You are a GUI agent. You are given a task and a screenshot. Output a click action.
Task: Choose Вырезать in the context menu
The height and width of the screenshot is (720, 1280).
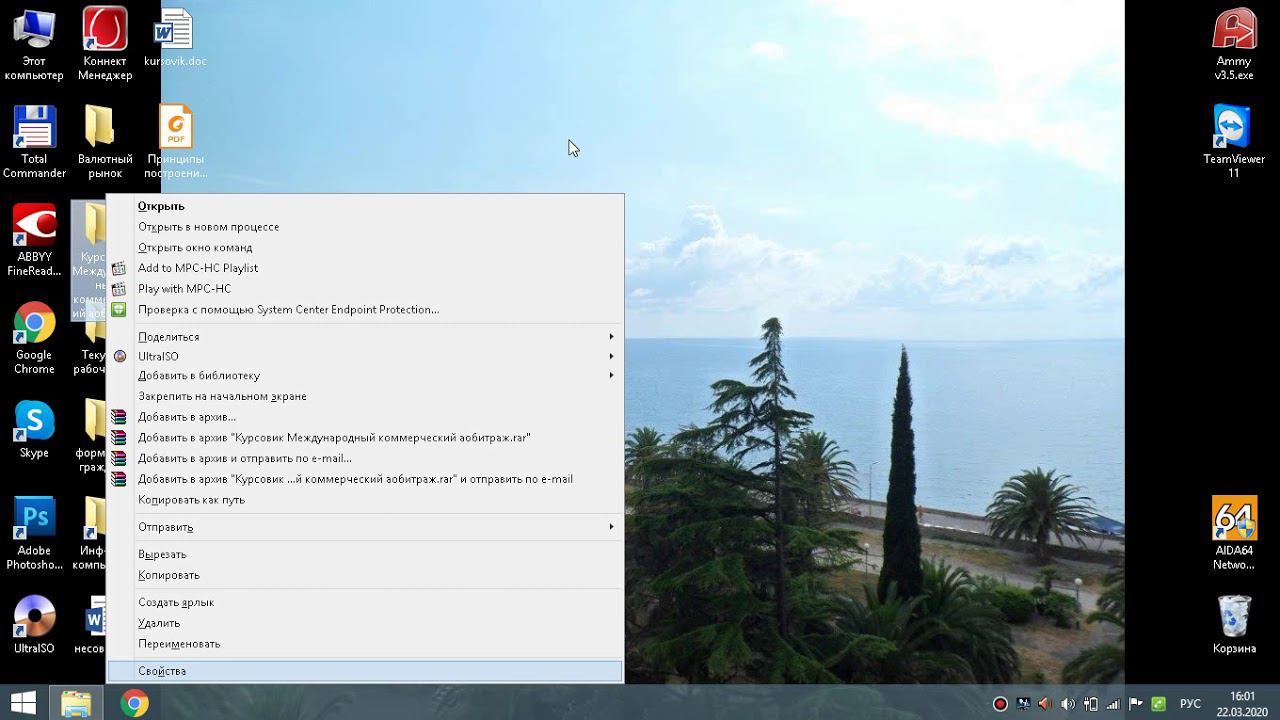pyautogui.click(x=365, y=554)
